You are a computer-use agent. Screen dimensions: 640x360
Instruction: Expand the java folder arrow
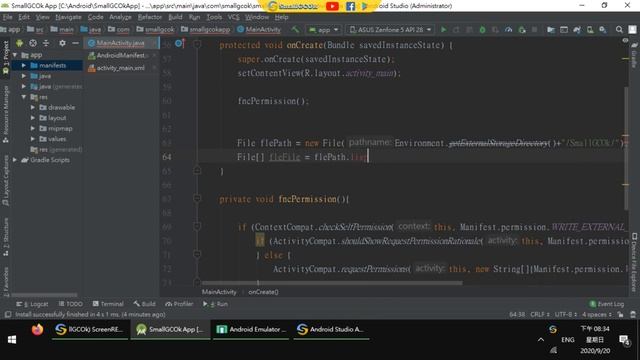point(24,76)
